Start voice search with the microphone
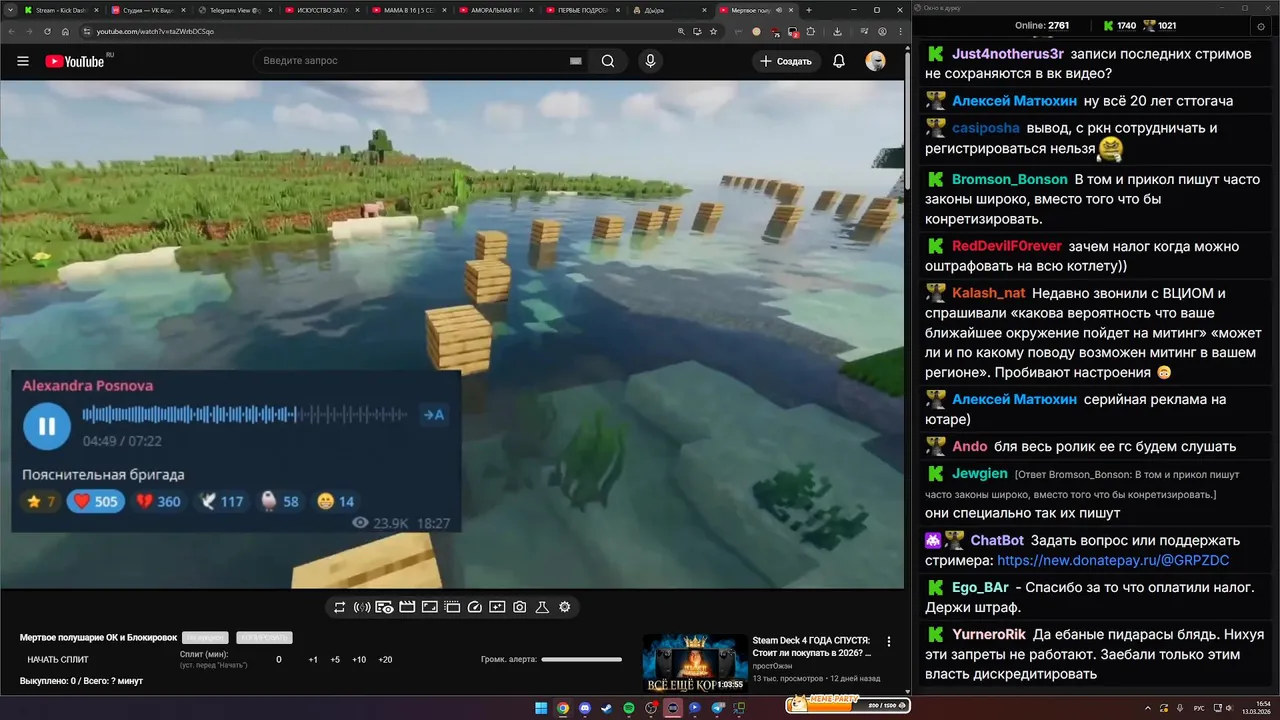The height and width of the screenshot is (720, 1280). pyautogui.click(x=651, y=61)
